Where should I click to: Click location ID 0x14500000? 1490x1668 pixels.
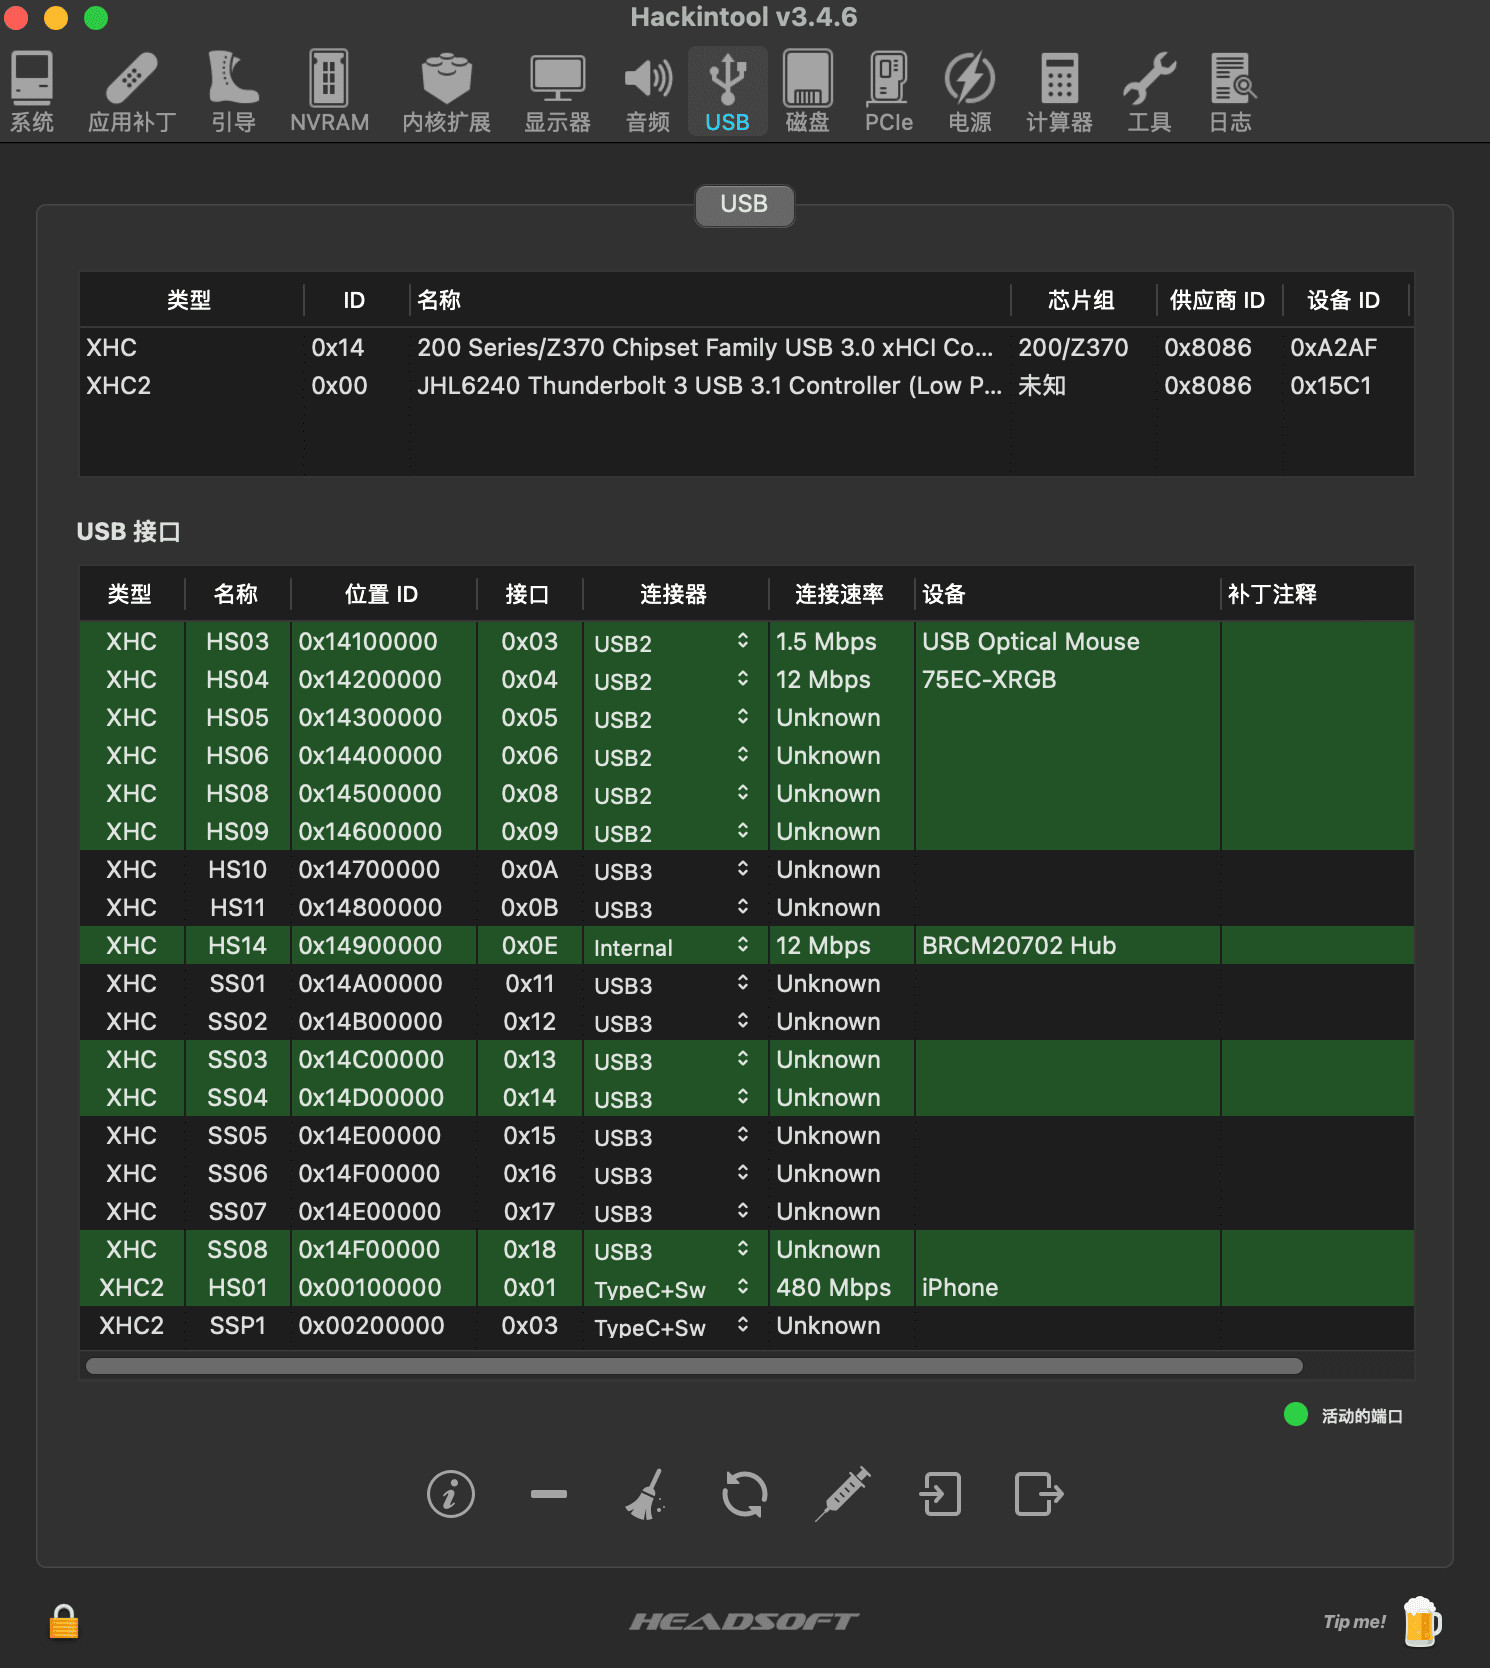click(370, 794)
